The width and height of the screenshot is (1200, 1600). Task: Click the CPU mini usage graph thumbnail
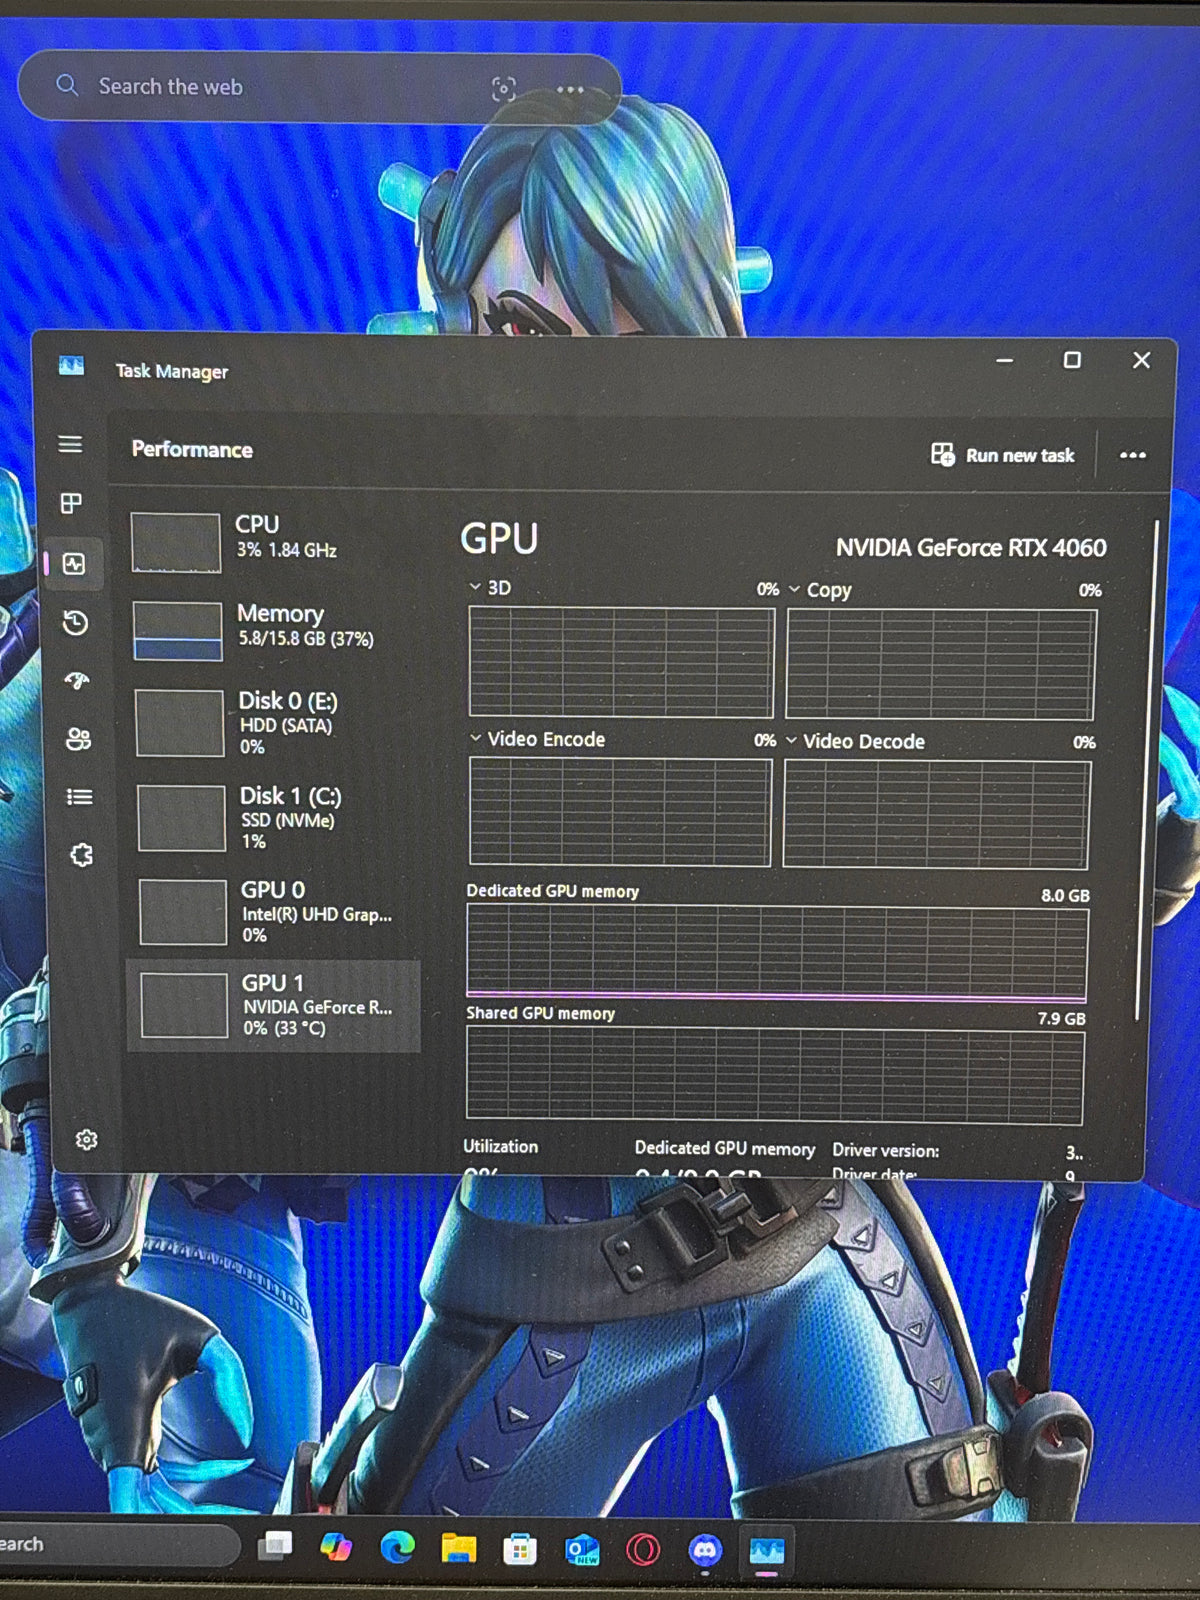click(176, 543)
